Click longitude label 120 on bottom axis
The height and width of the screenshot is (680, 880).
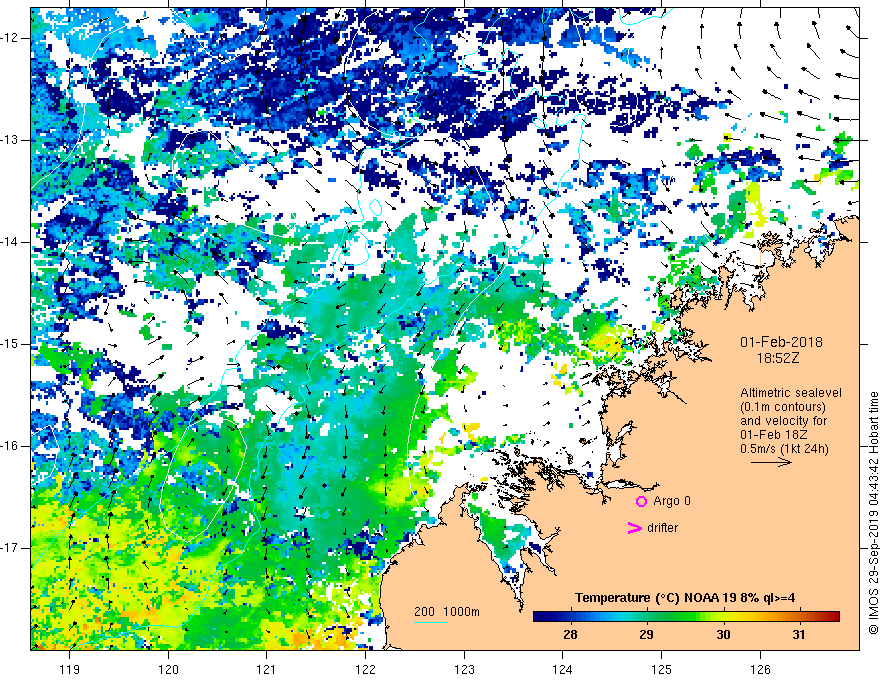[168, 669]
